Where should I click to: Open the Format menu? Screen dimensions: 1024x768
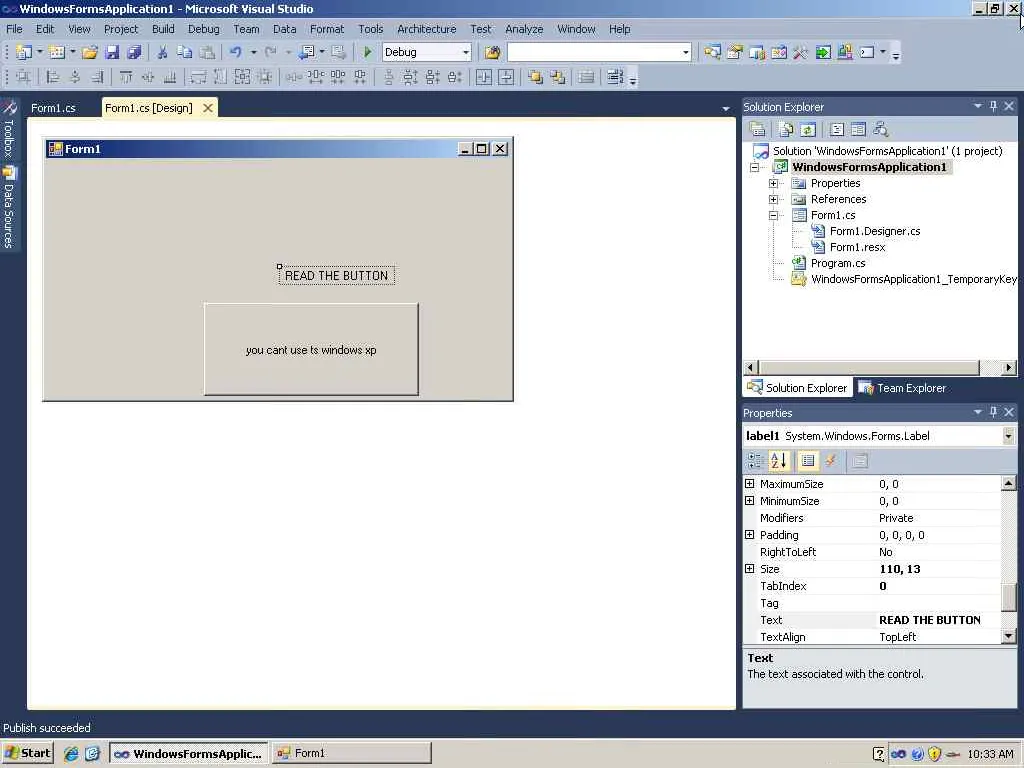[x=327, y=29]
